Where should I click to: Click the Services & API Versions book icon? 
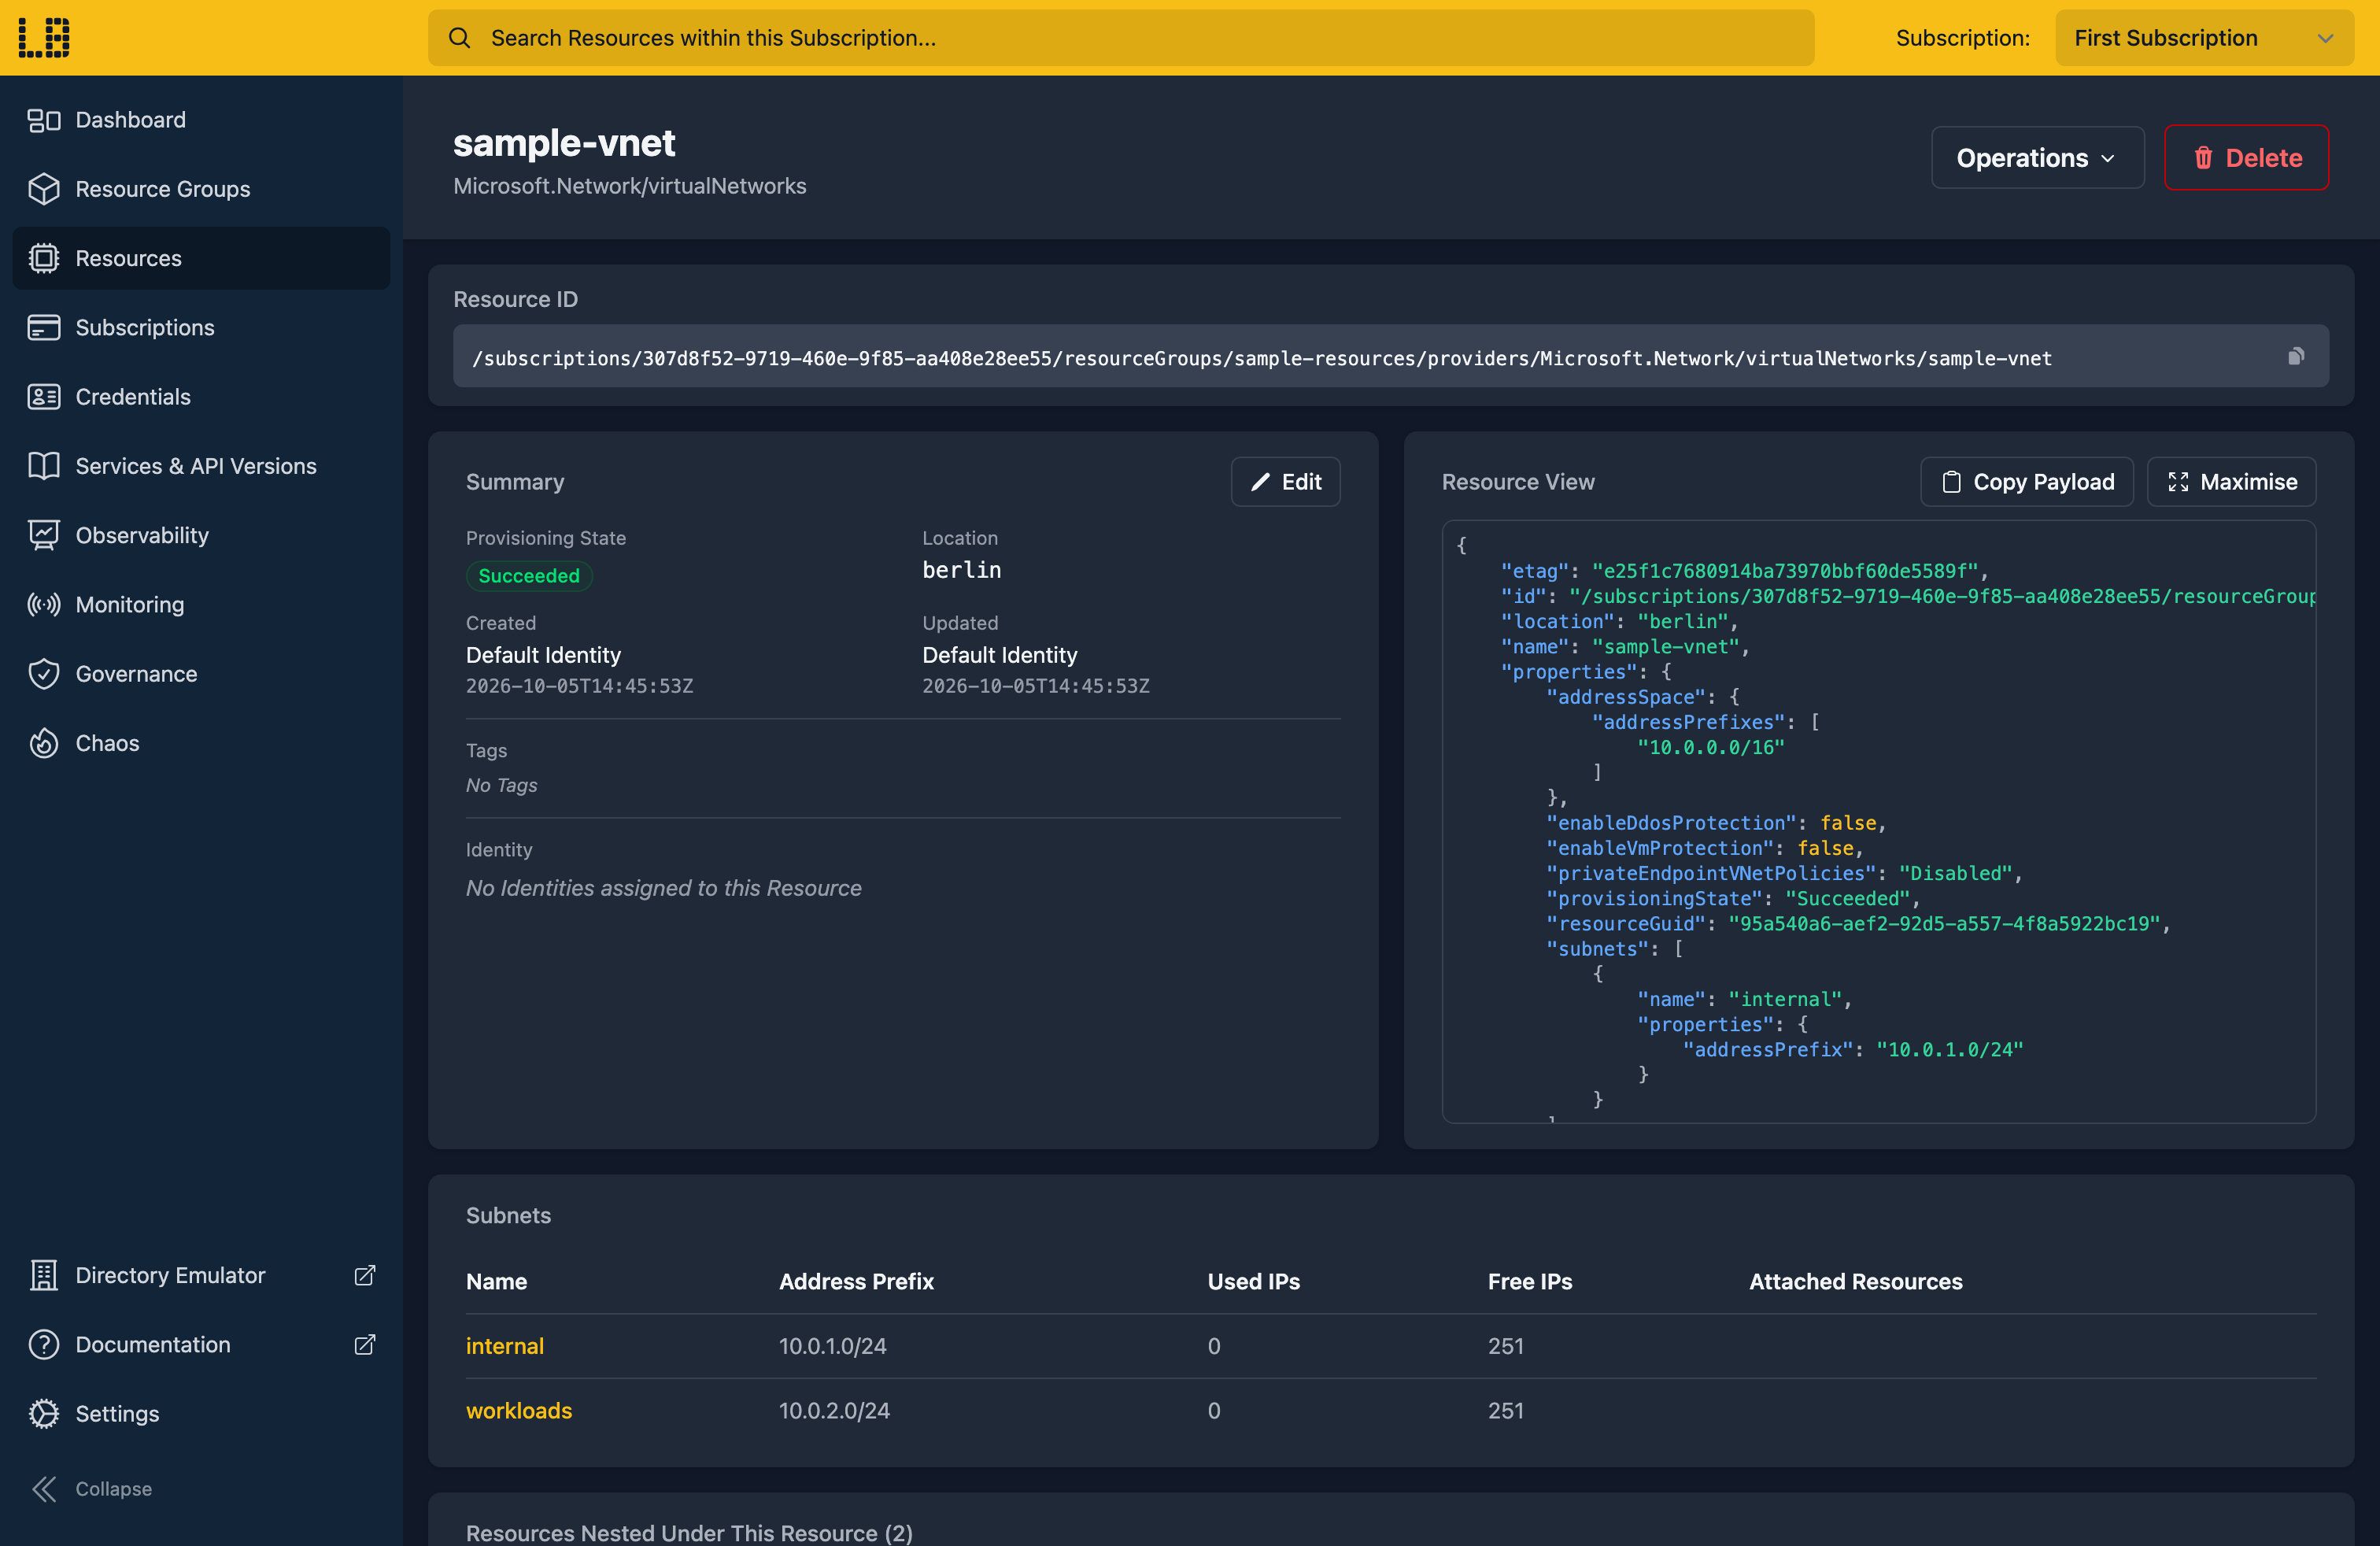click(44, 466)
